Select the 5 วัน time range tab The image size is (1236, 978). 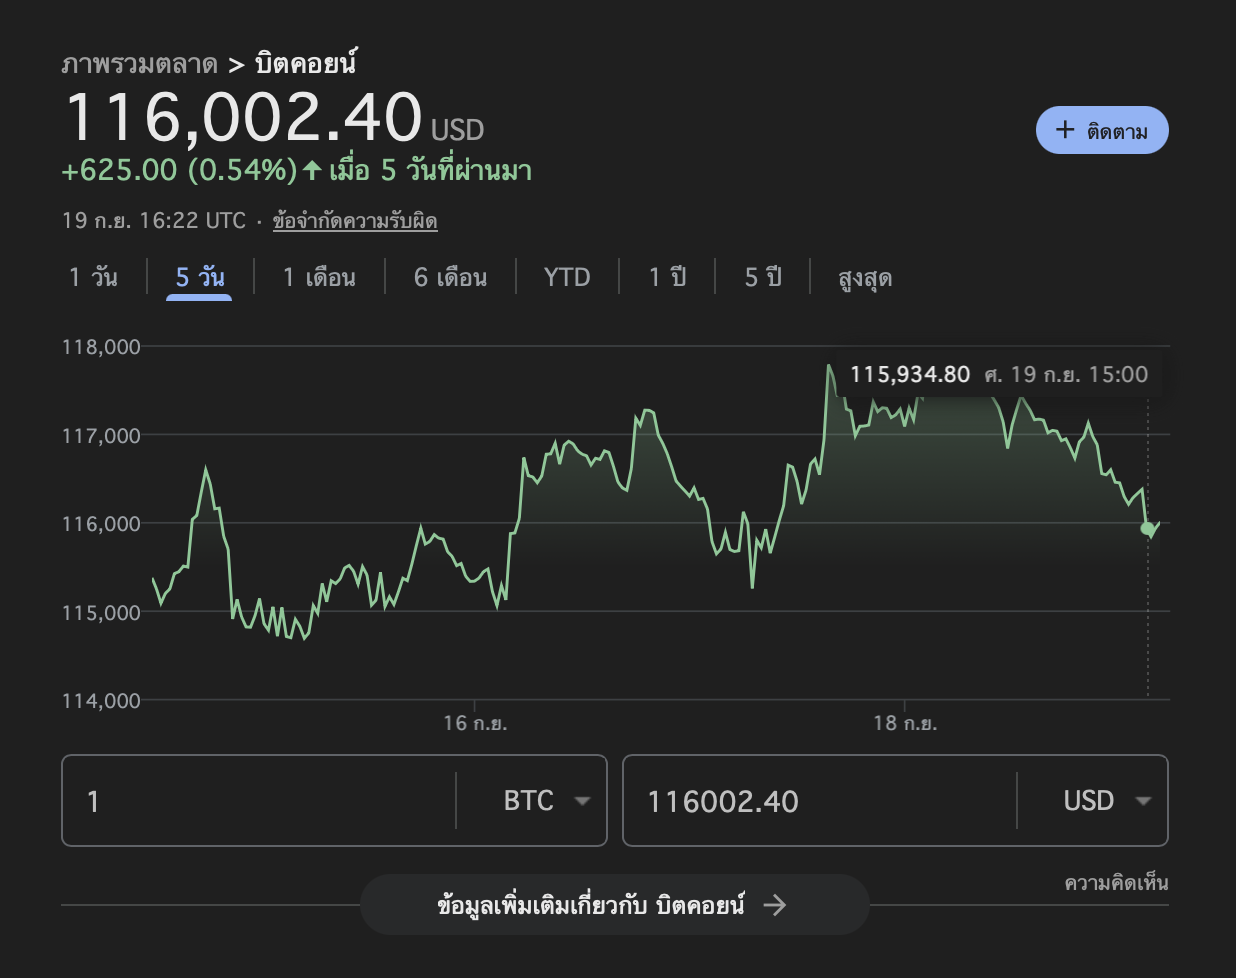tap(200, 277)
